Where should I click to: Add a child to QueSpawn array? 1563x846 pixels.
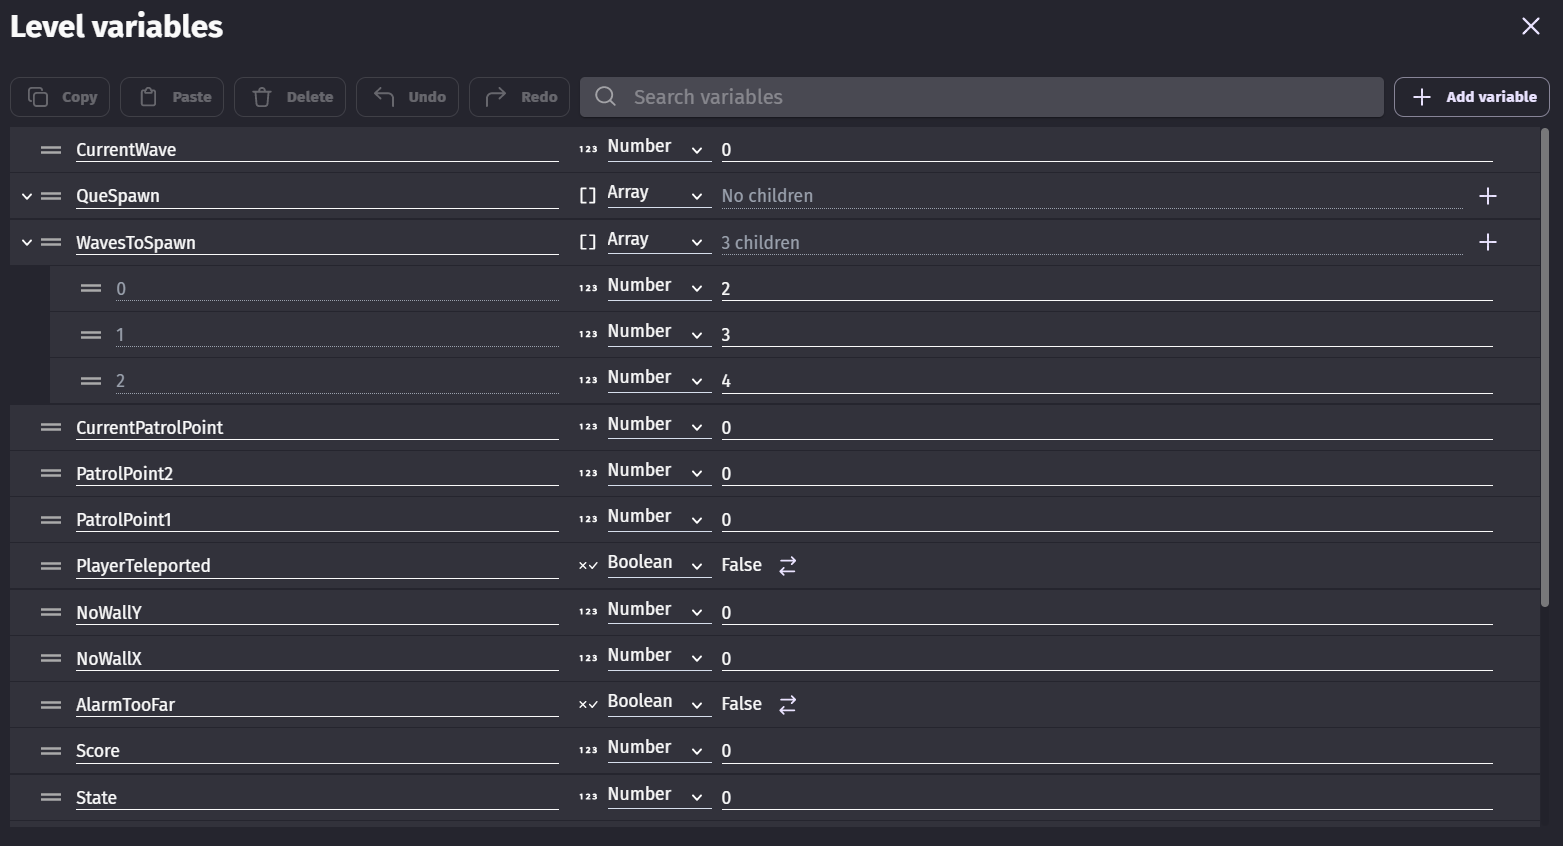pyautogui.click(x=1488, y=196)
